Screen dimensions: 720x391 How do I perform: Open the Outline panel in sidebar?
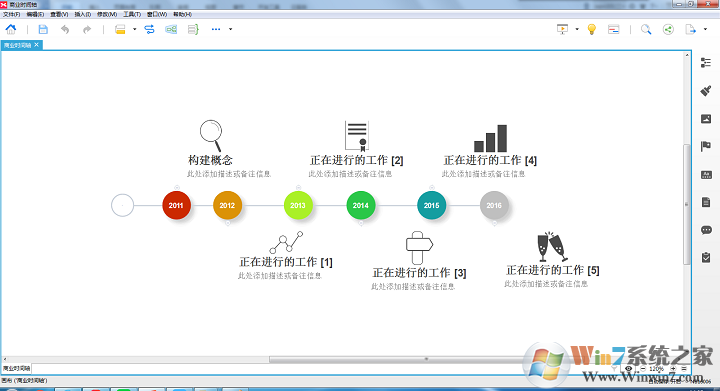coord(706,63)
